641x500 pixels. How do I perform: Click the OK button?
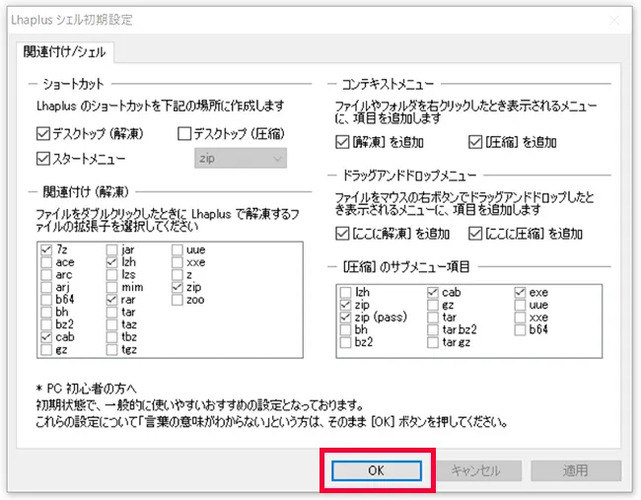(376, 471)
